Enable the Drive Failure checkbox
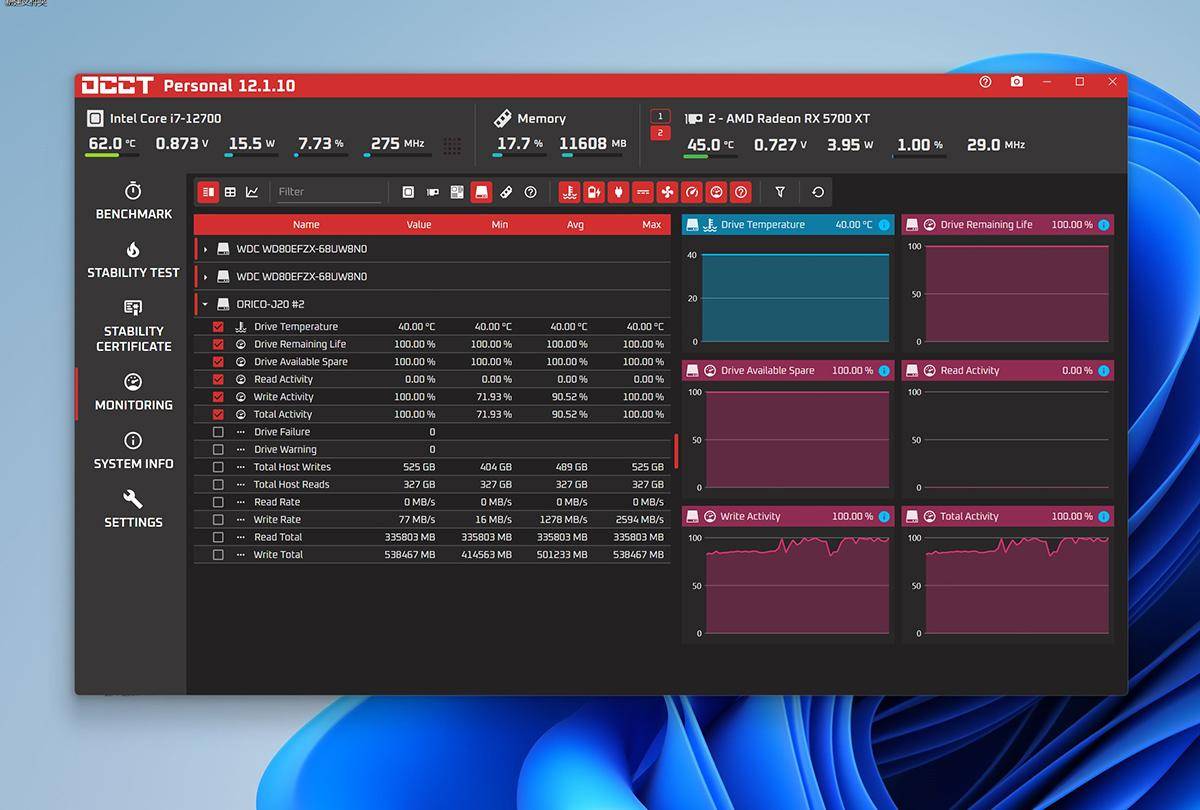 tap(218, 432)
